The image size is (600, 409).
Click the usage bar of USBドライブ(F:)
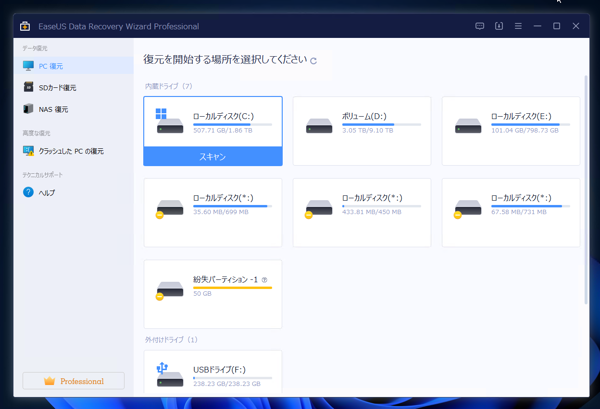pos(232,378)
